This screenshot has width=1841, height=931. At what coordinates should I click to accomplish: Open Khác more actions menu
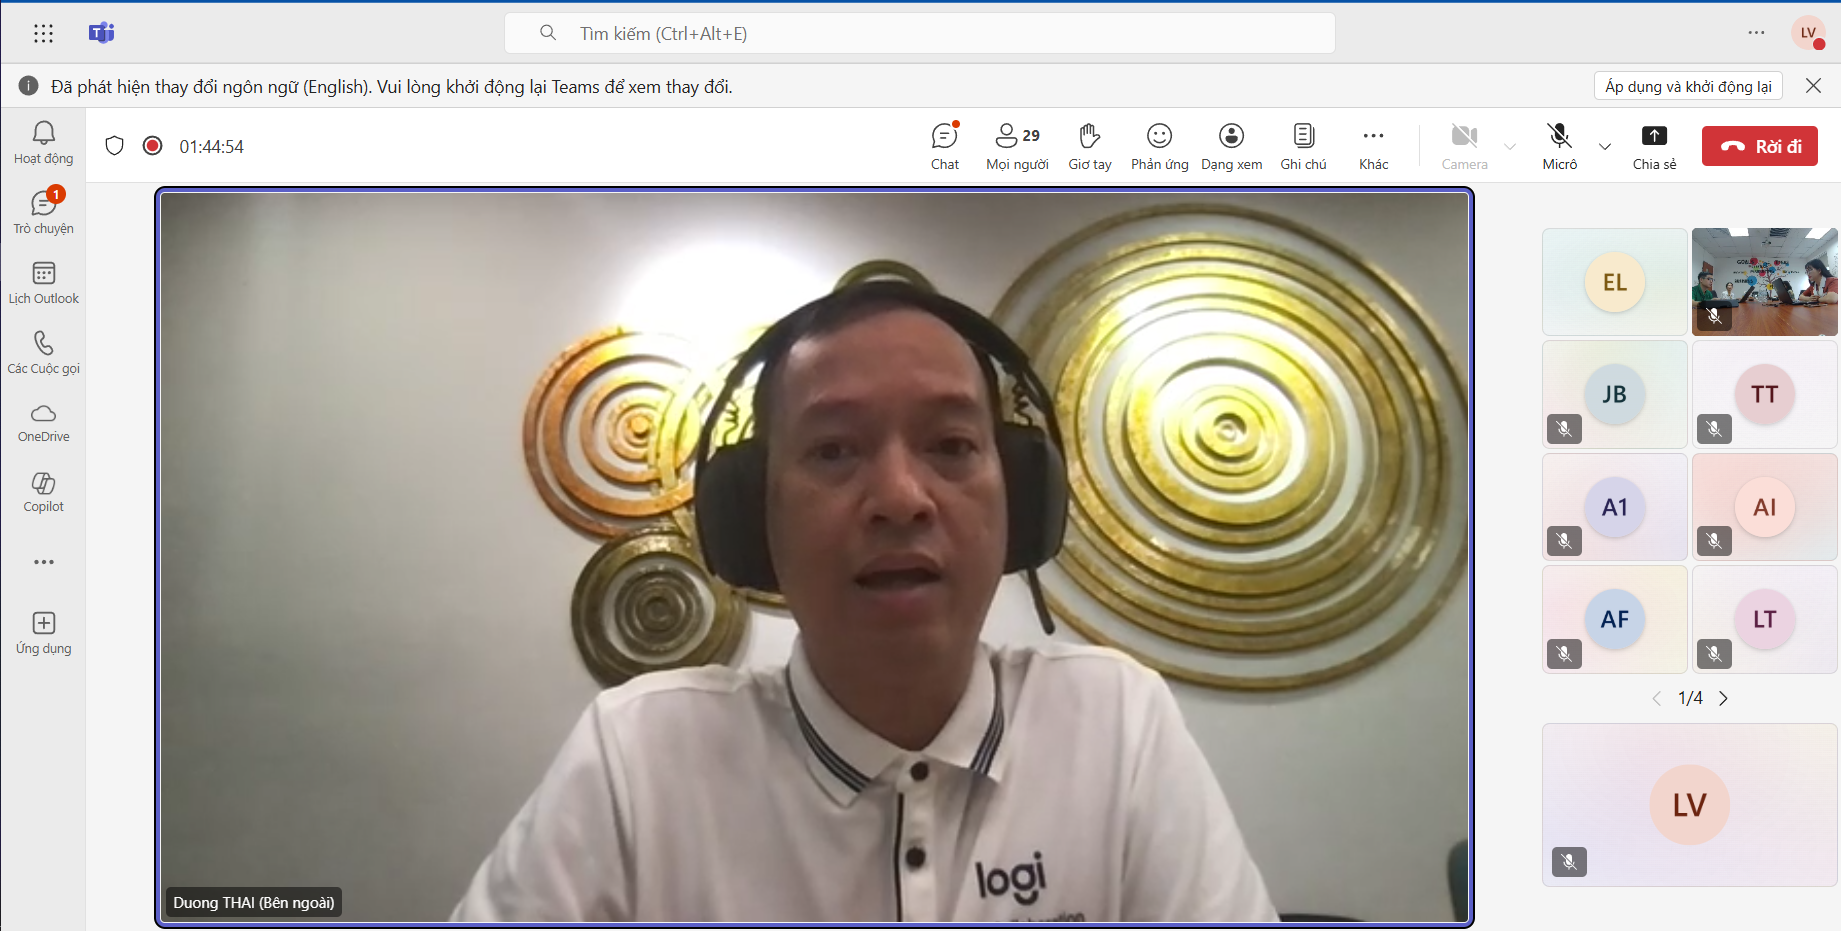1373,146
